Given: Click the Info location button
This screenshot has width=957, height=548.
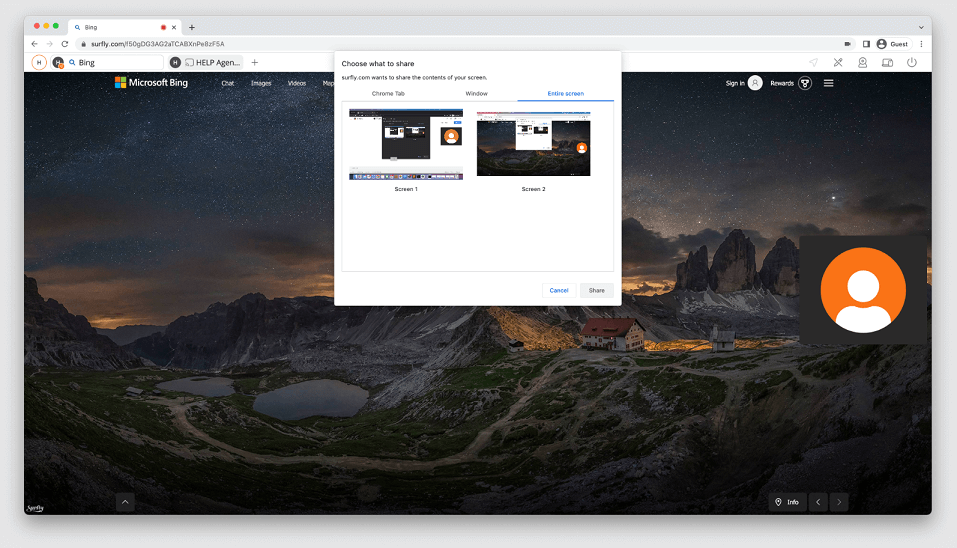Looking at the screenshot, I should coord(787,502).
